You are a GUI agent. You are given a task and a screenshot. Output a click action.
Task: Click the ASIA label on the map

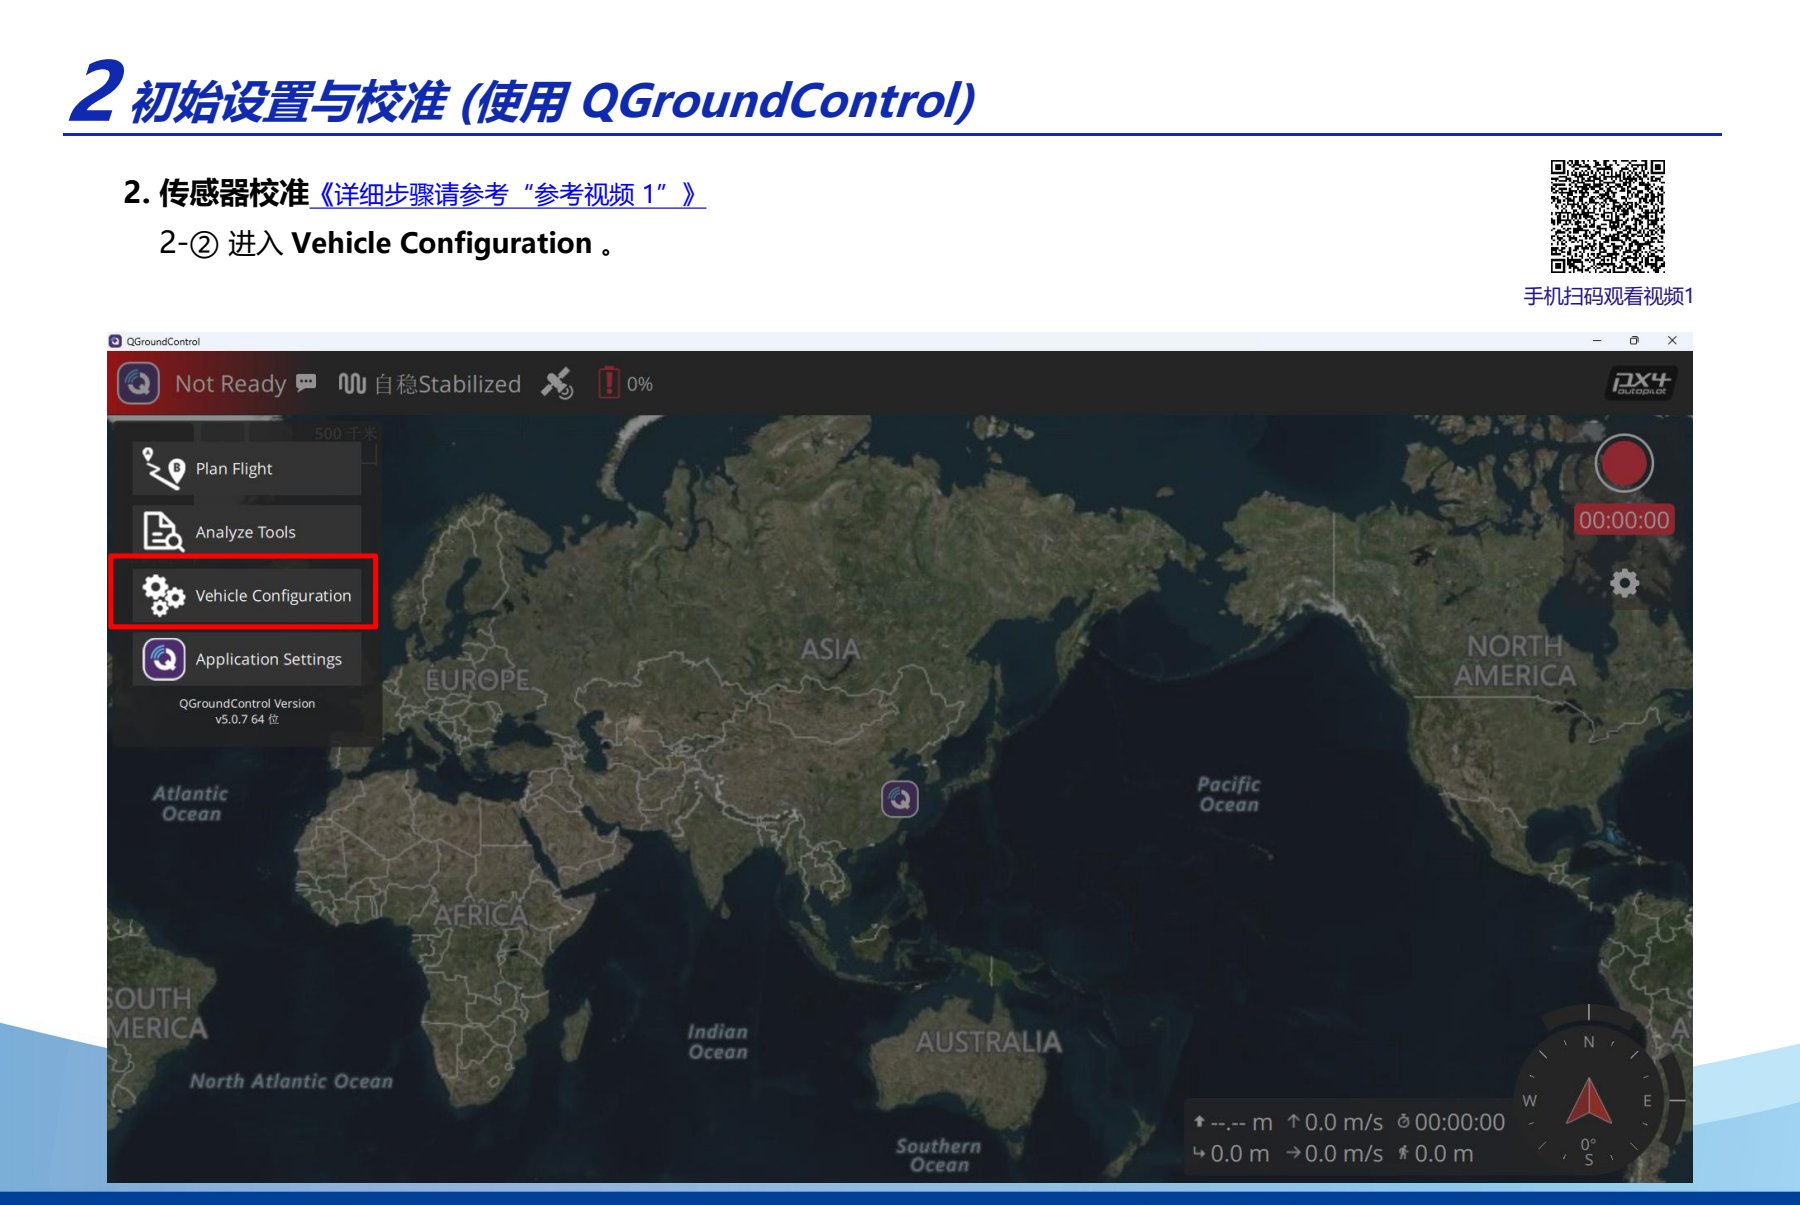(831, 650)
